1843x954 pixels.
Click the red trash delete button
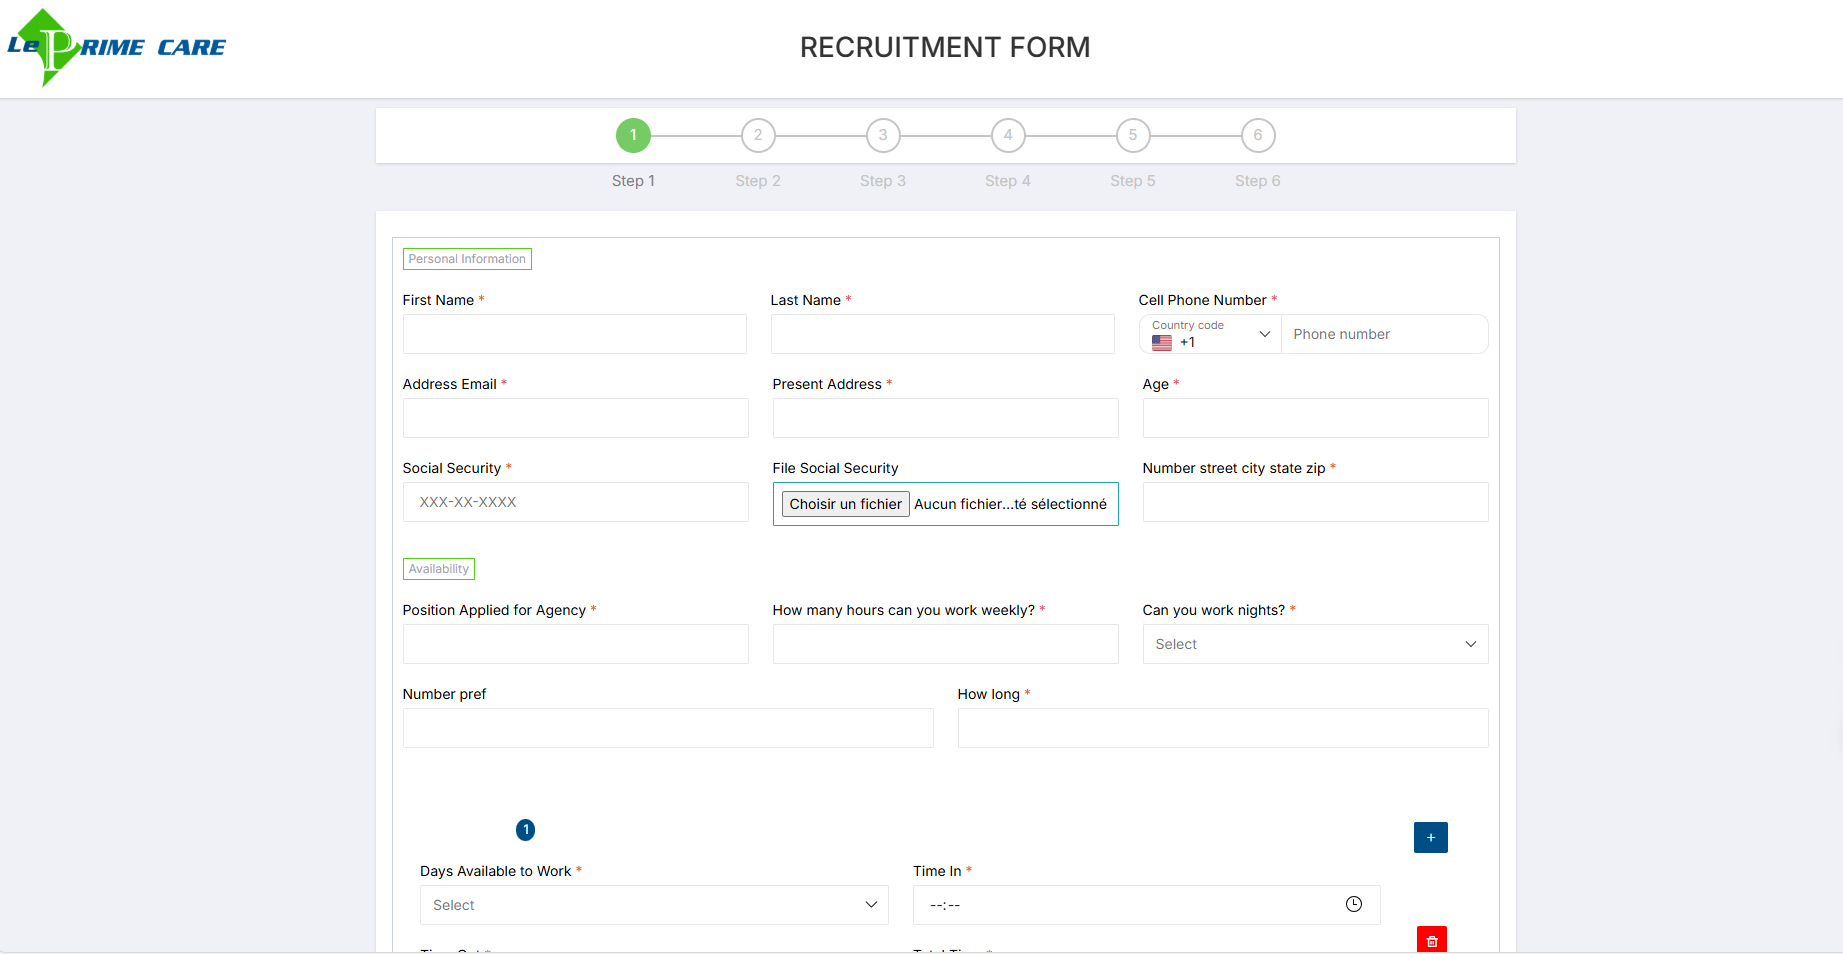click(1431, 940)
